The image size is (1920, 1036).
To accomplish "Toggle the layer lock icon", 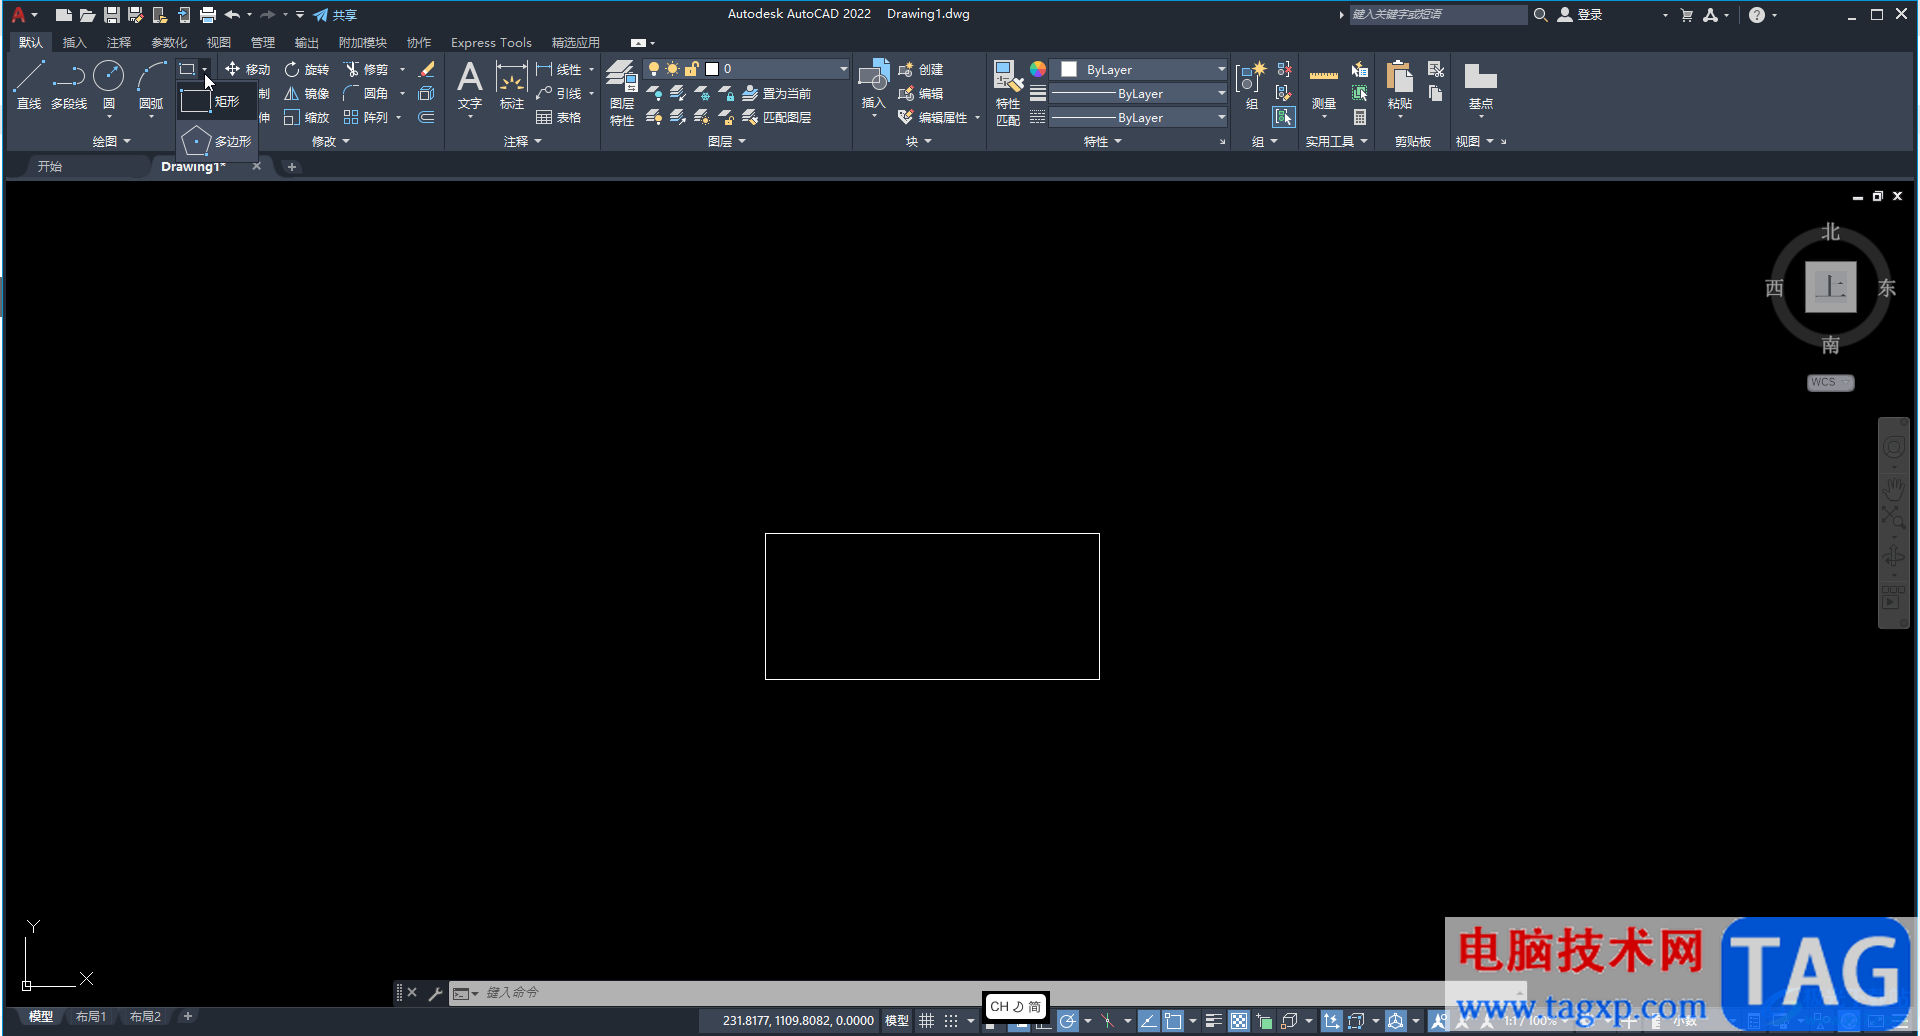I will 692,69.
